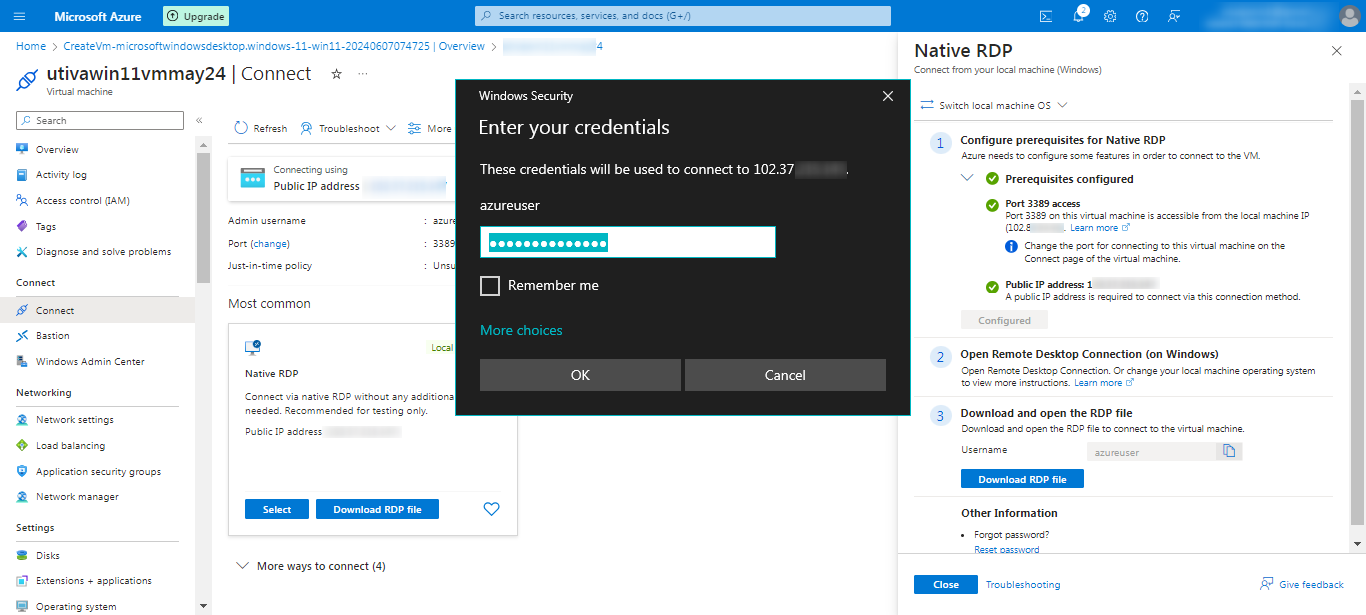This screenshot has height=615, width=1366.
Task: Open the Troubleshoot dropdown
Action: 348,128
